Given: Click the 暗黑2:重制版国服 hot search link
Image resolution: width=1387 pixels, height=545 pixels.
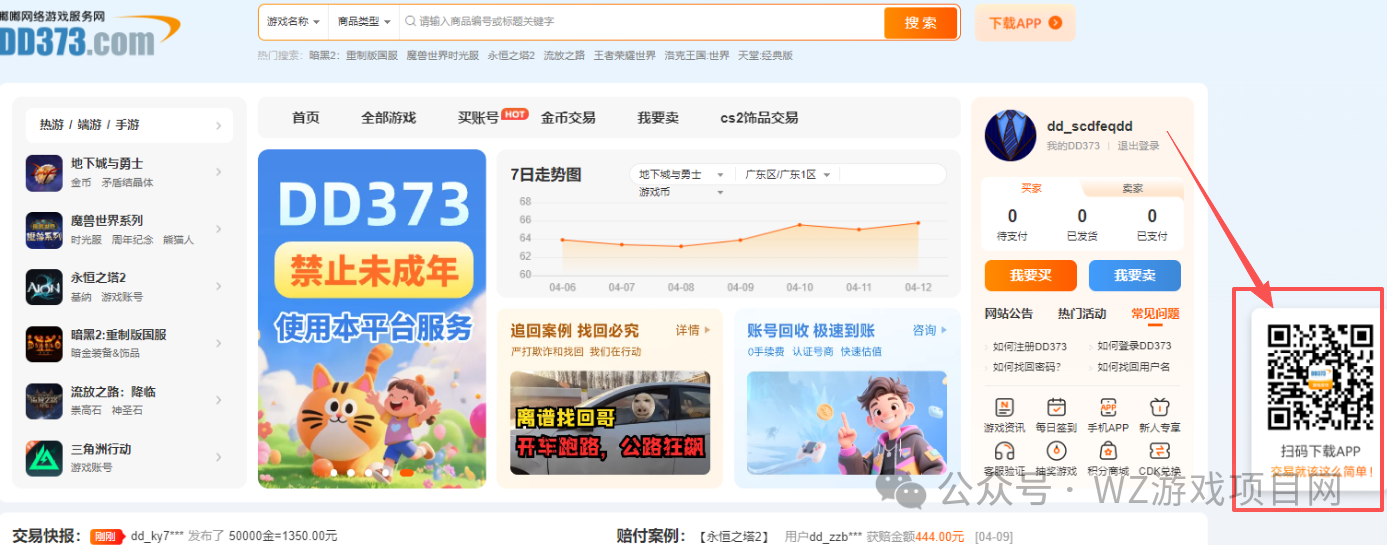Looking at the screenshot, I should tap(353, 56).
